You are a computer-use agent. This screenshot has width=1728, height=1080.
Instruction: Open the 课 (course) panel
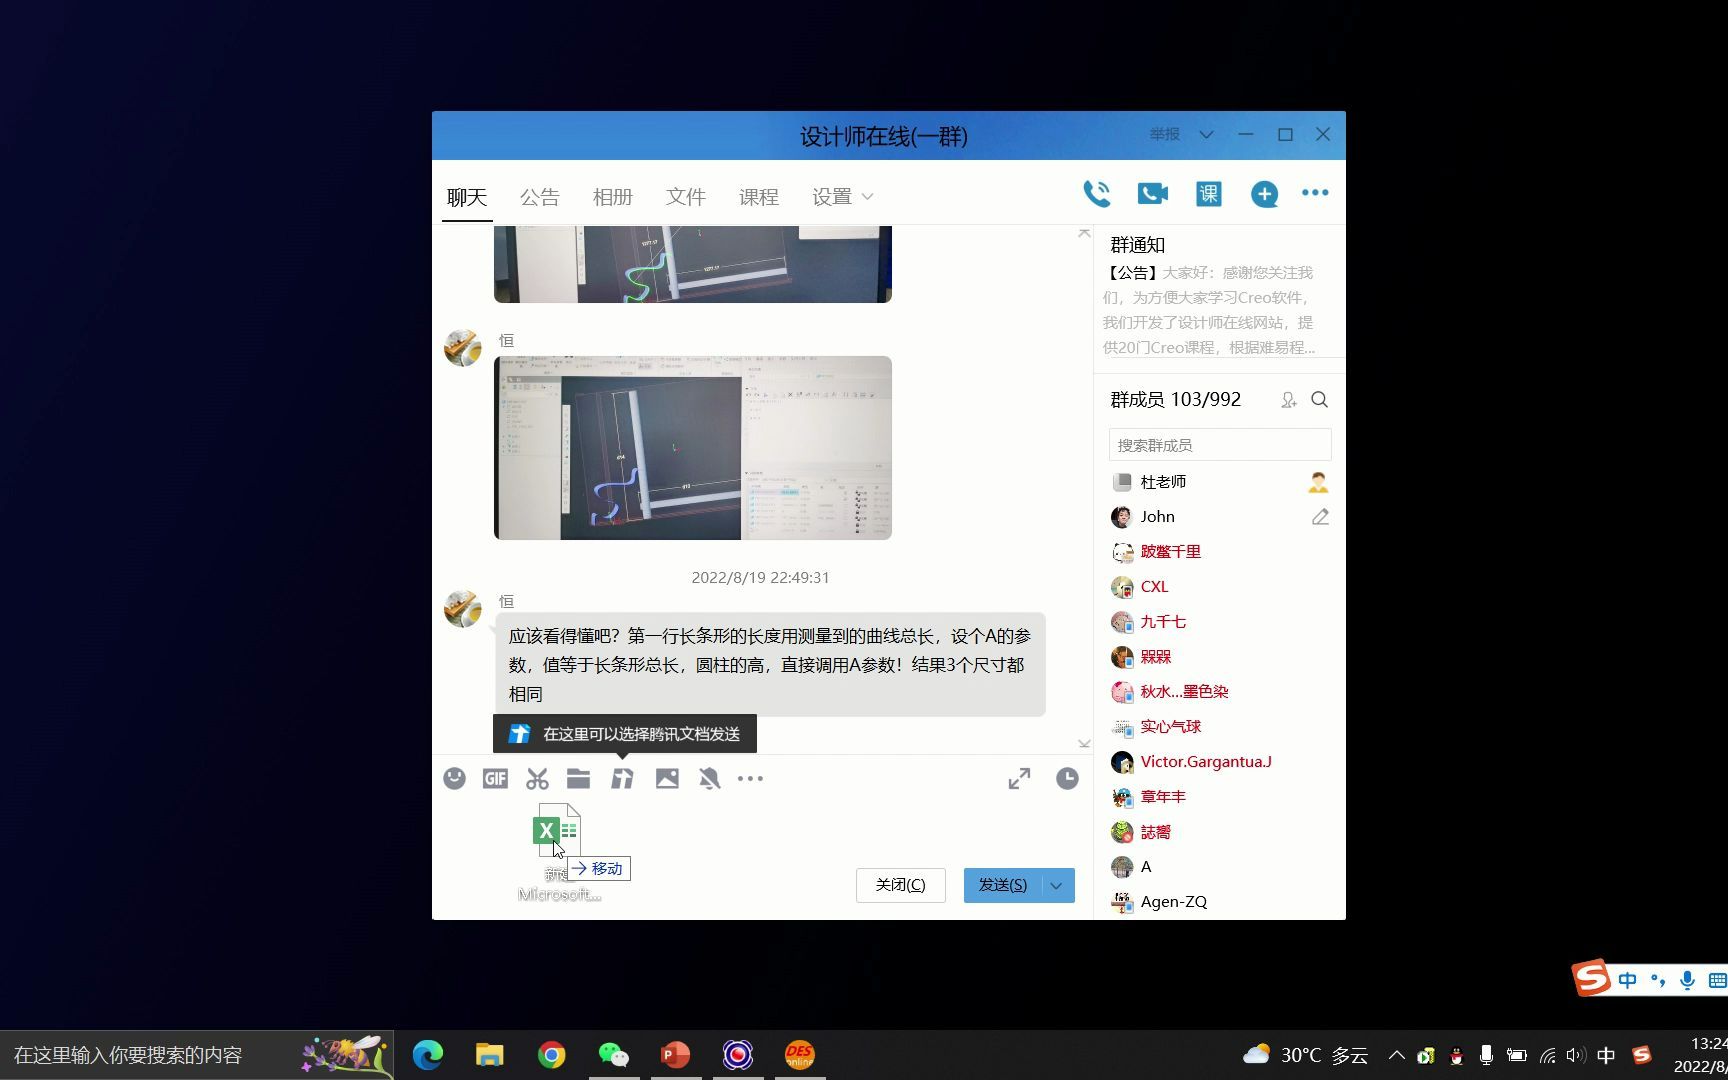[1208, 193]
